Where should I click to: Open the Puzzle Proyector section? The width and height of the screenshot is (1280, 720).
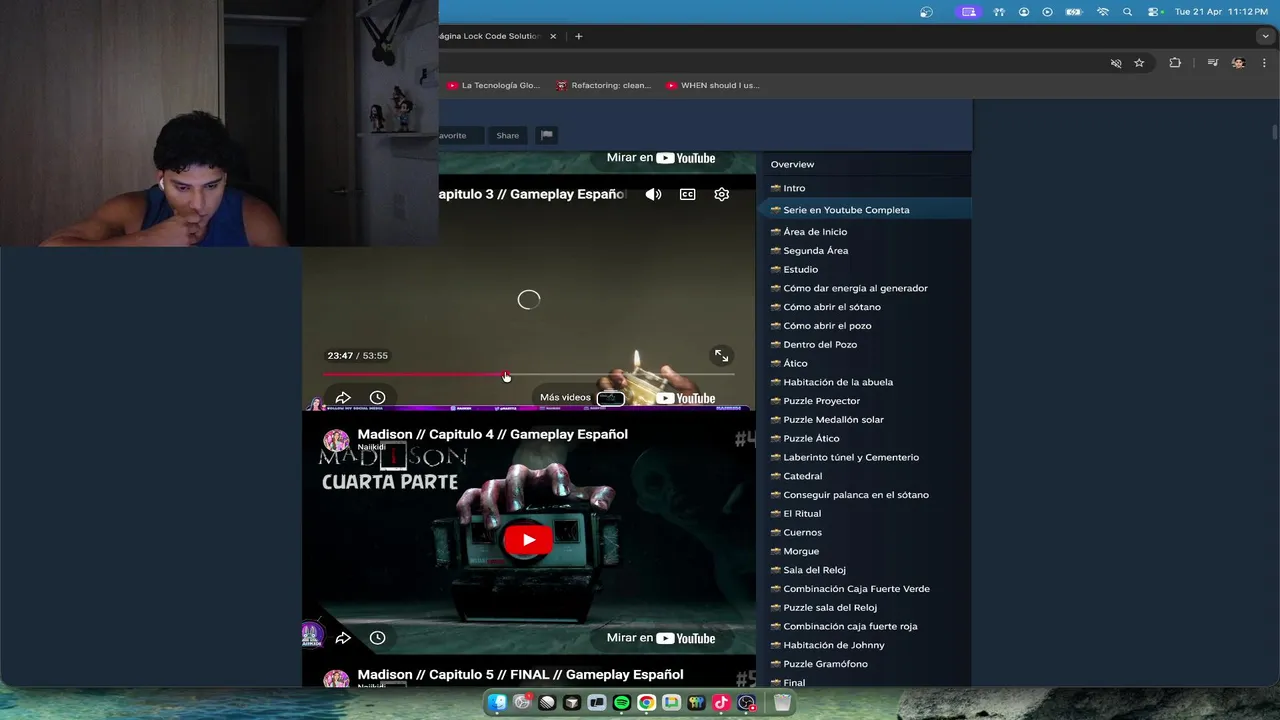(821, 401)
